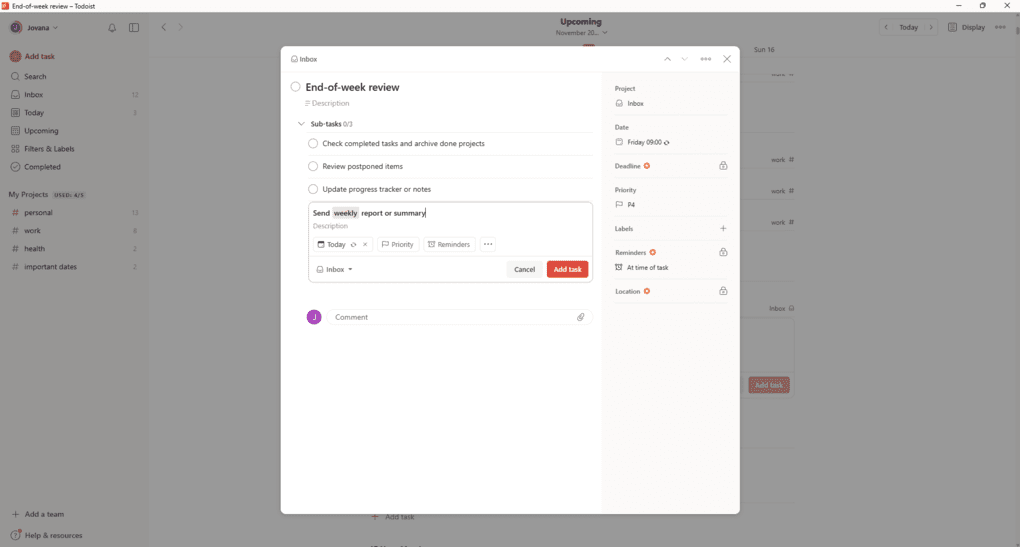Click the Deadline lock icon
1020x547 pixels.
(723, 166)
